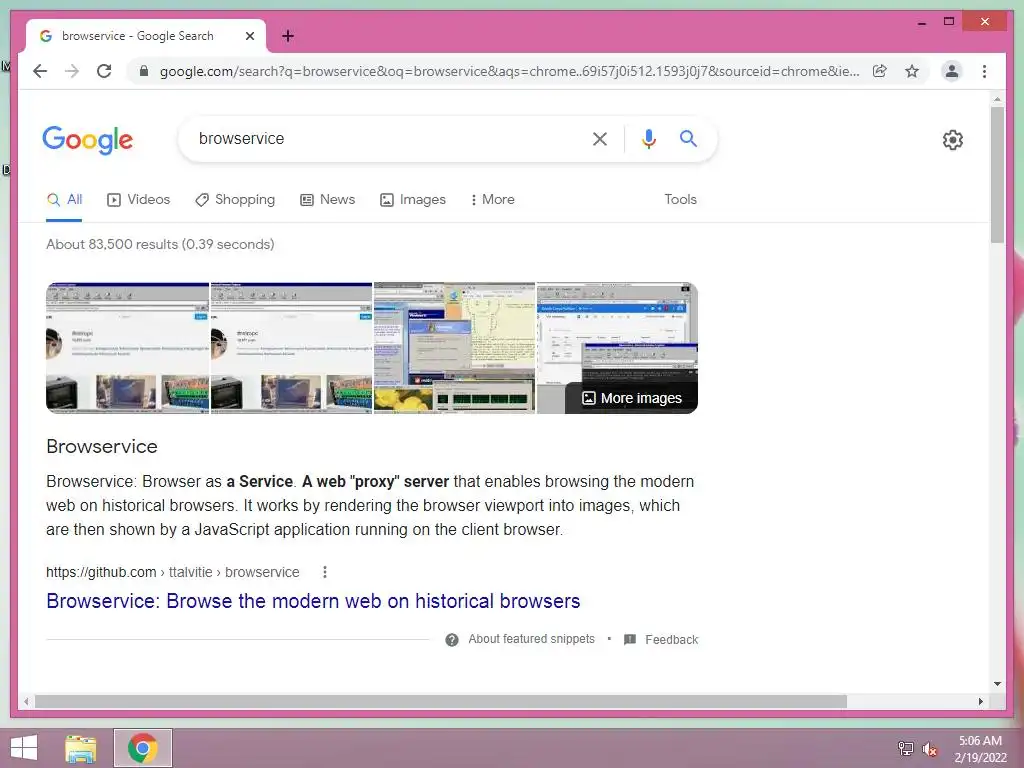This screenshot has width=1024, height=768.
Task: Switch to the Videos tab
Action: coord(138,200)
